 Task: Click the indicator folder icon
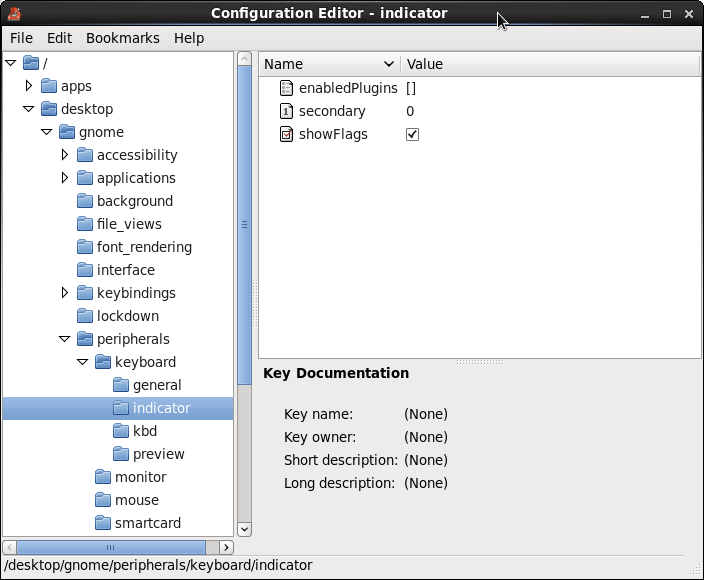coord(121,408)
